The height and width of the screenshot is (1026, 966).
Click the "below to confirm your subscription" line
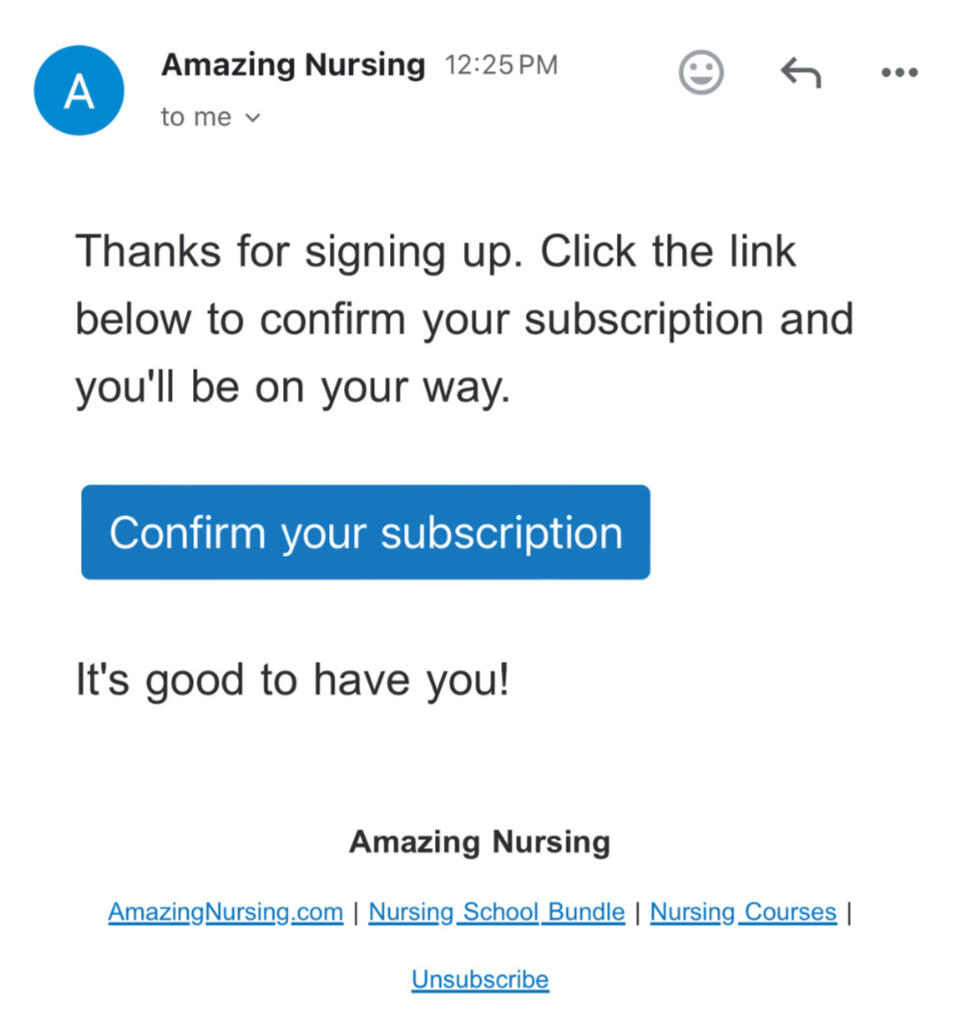point(464,320)
